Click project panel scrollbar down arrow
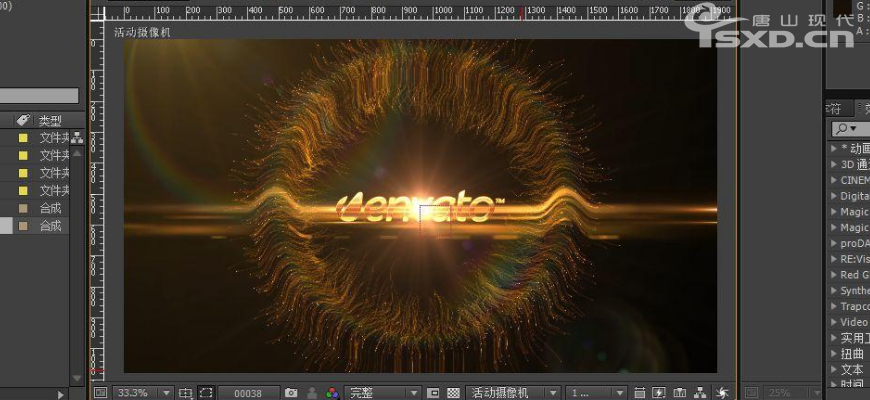 pos(77,378)
